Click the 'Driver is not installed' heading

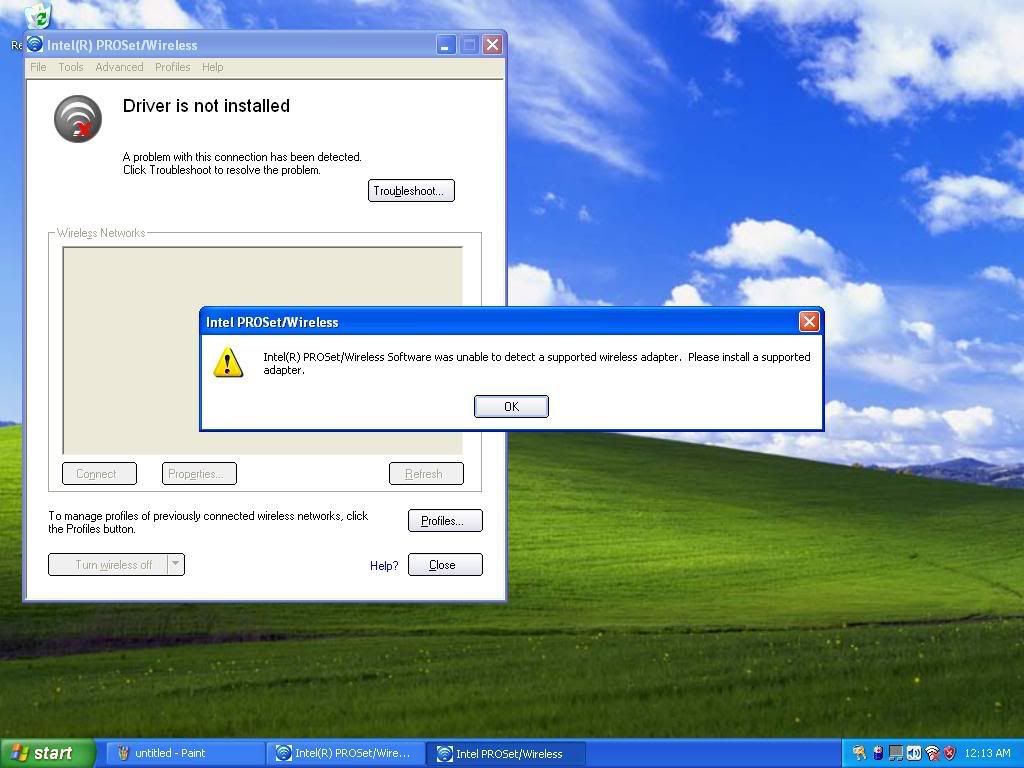pos(206,106)
